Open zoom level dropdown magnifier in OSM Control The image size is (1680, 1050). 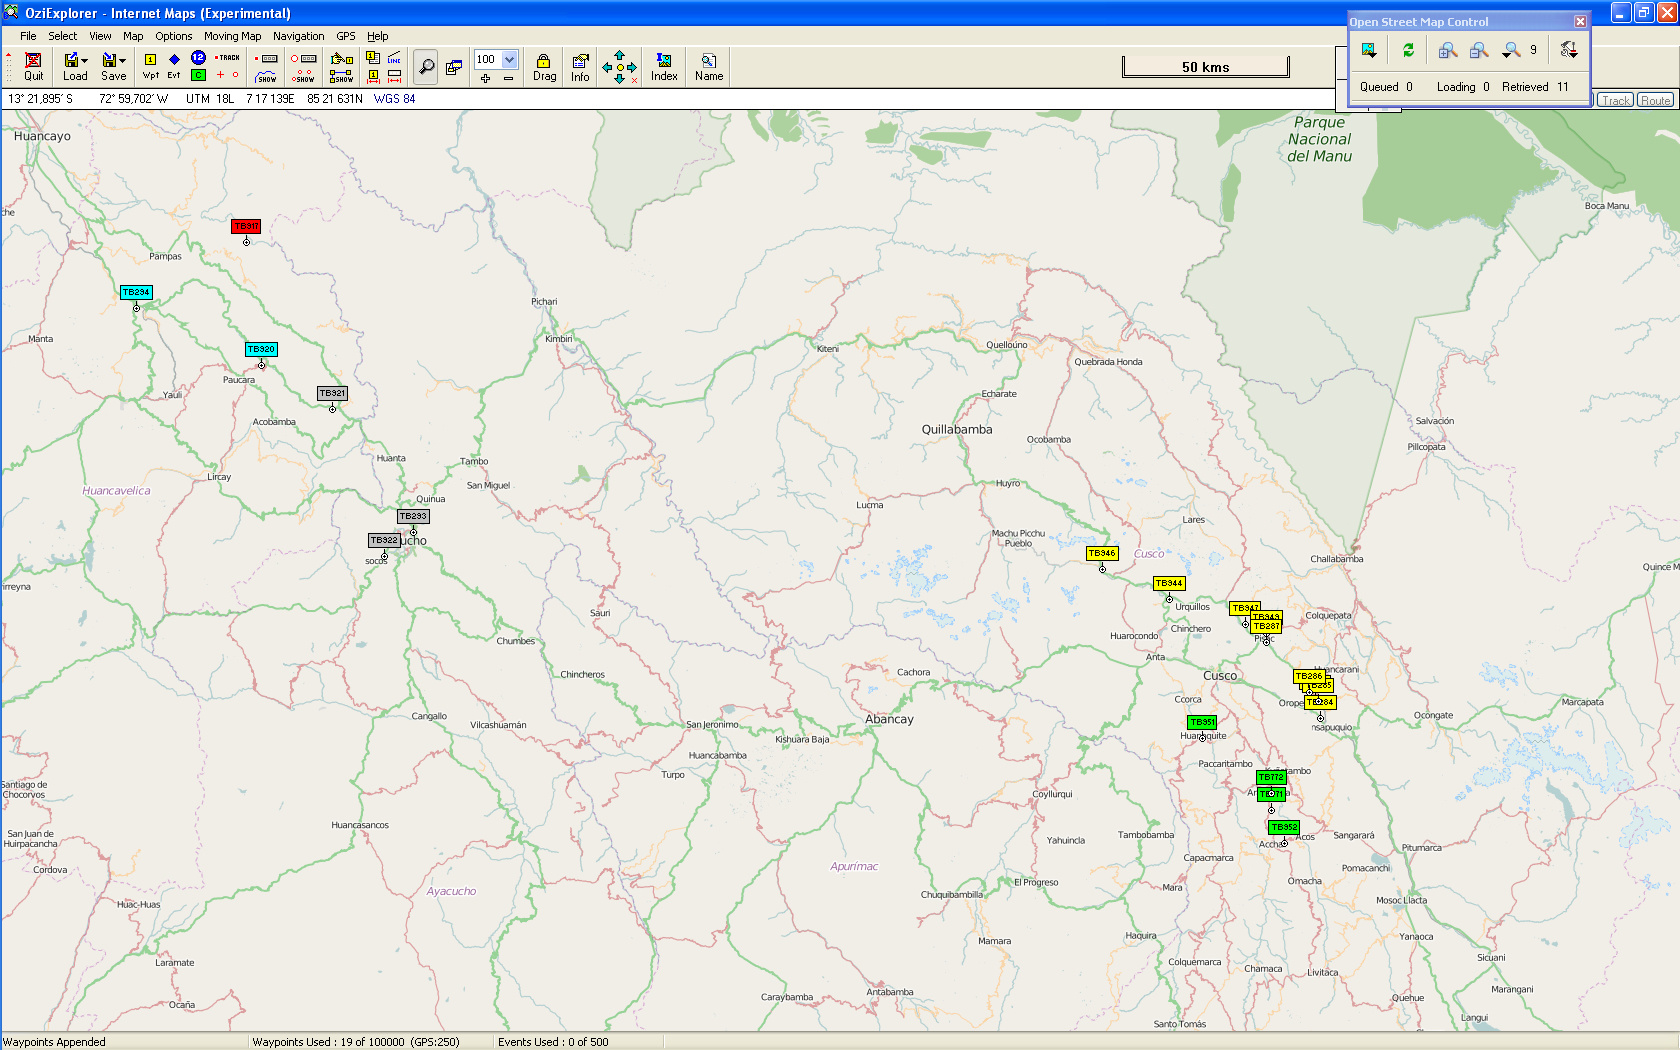tap(1512, 50)
